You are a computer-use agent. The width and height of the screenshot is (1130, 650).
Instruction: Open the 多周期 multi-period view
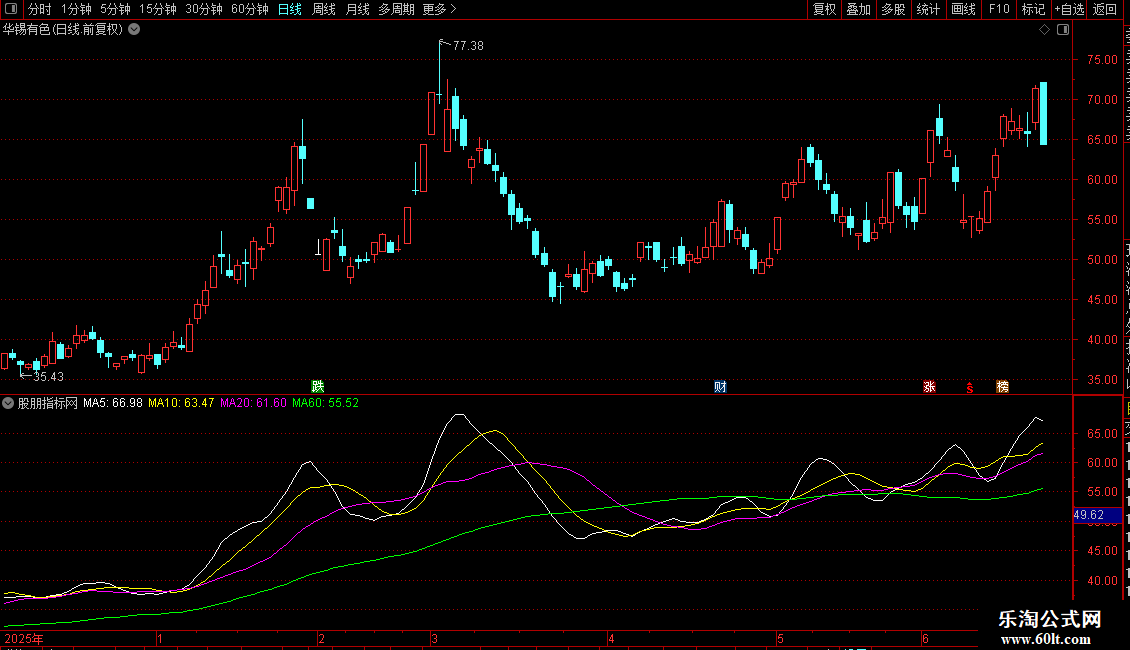click(x=396, y=9)
